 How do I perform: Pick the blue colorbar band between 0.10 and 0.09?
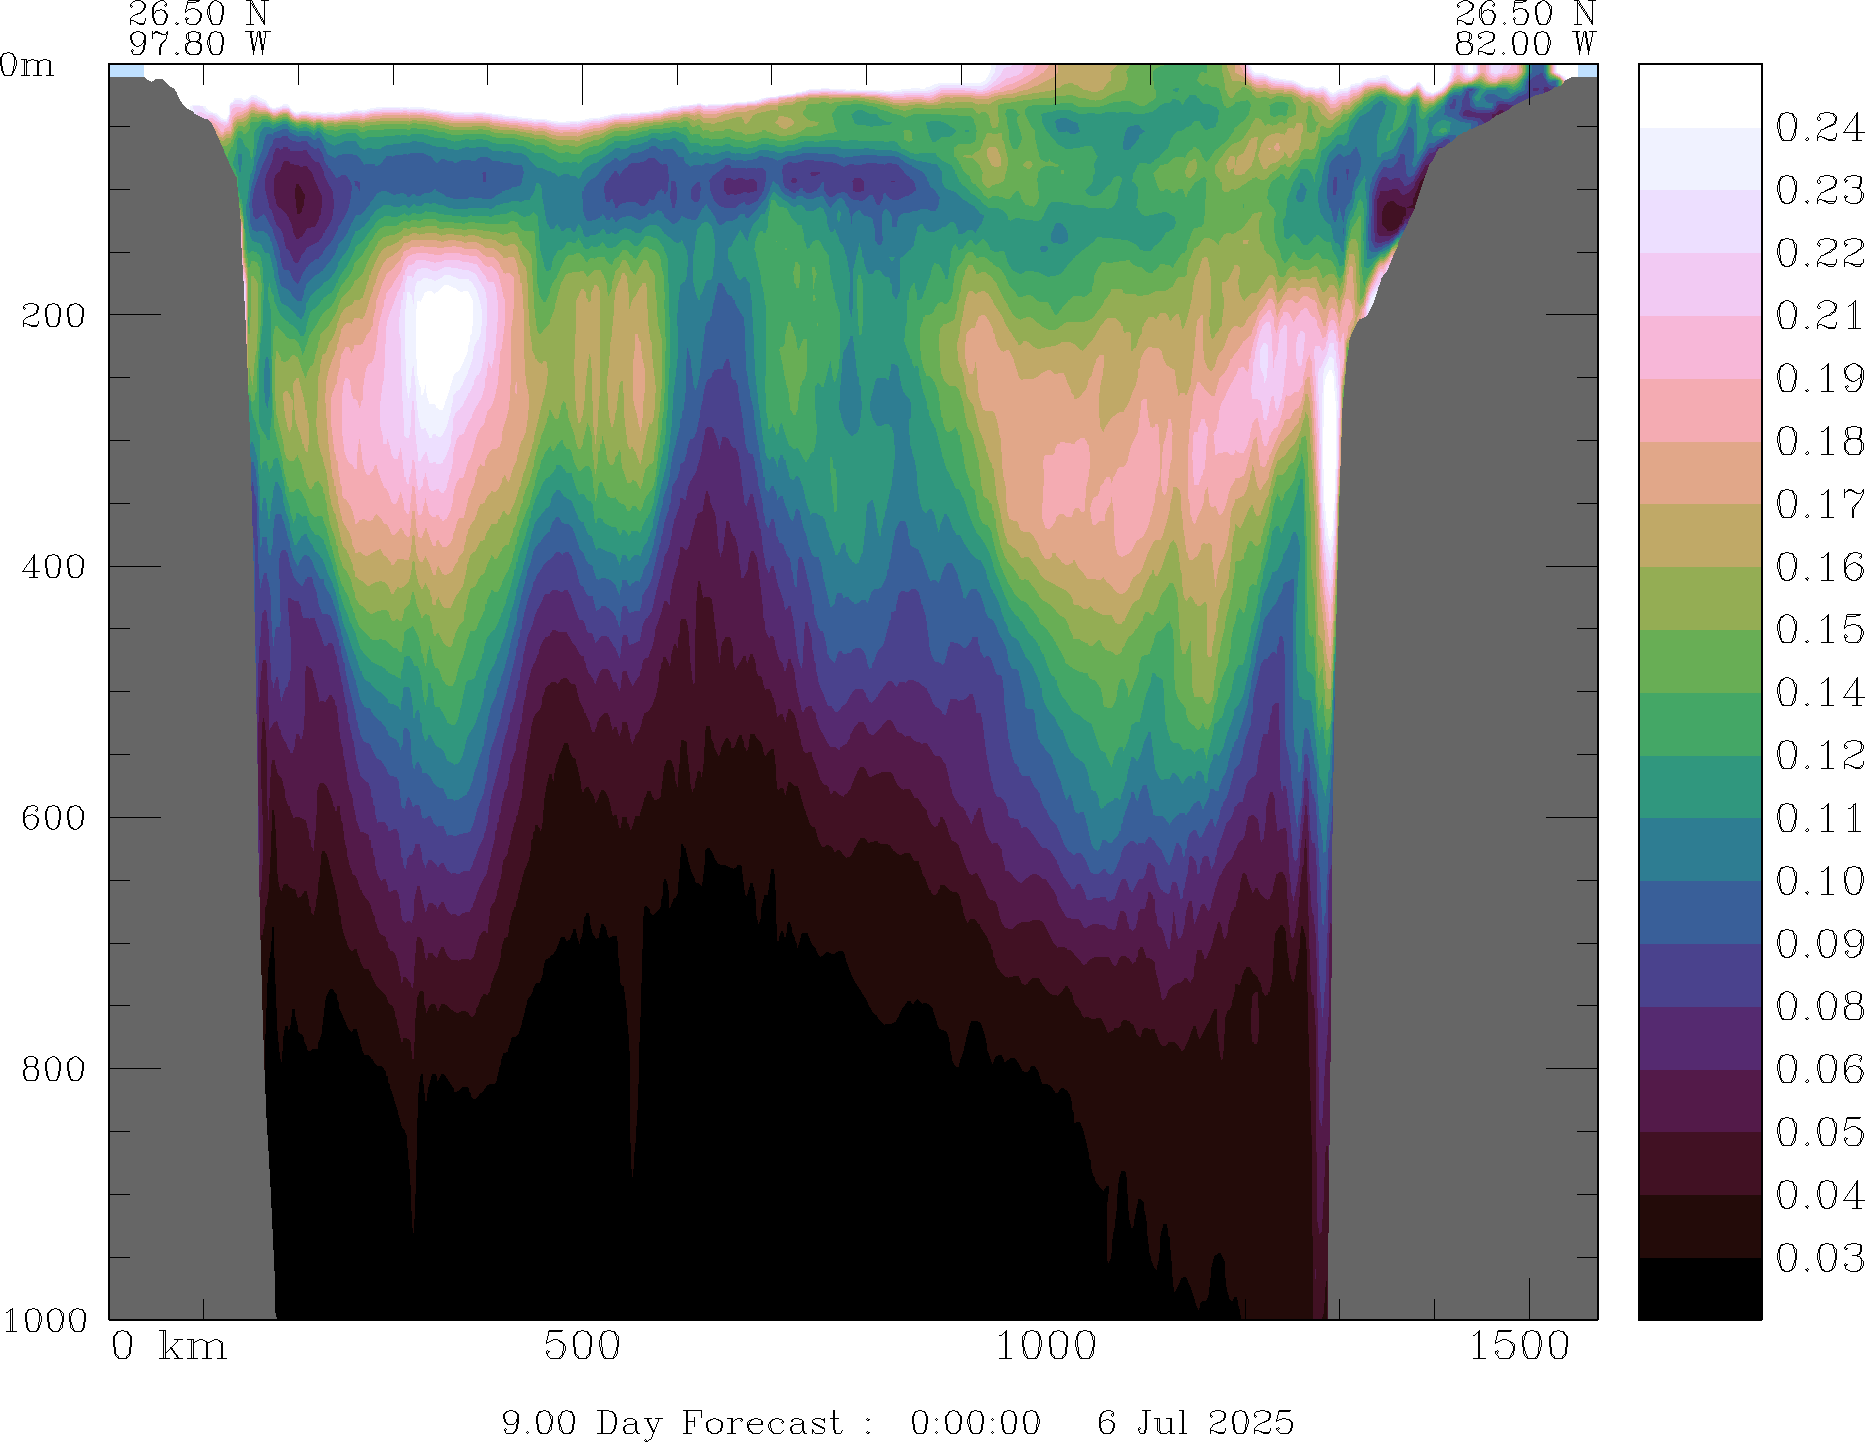pos(1699,912)
